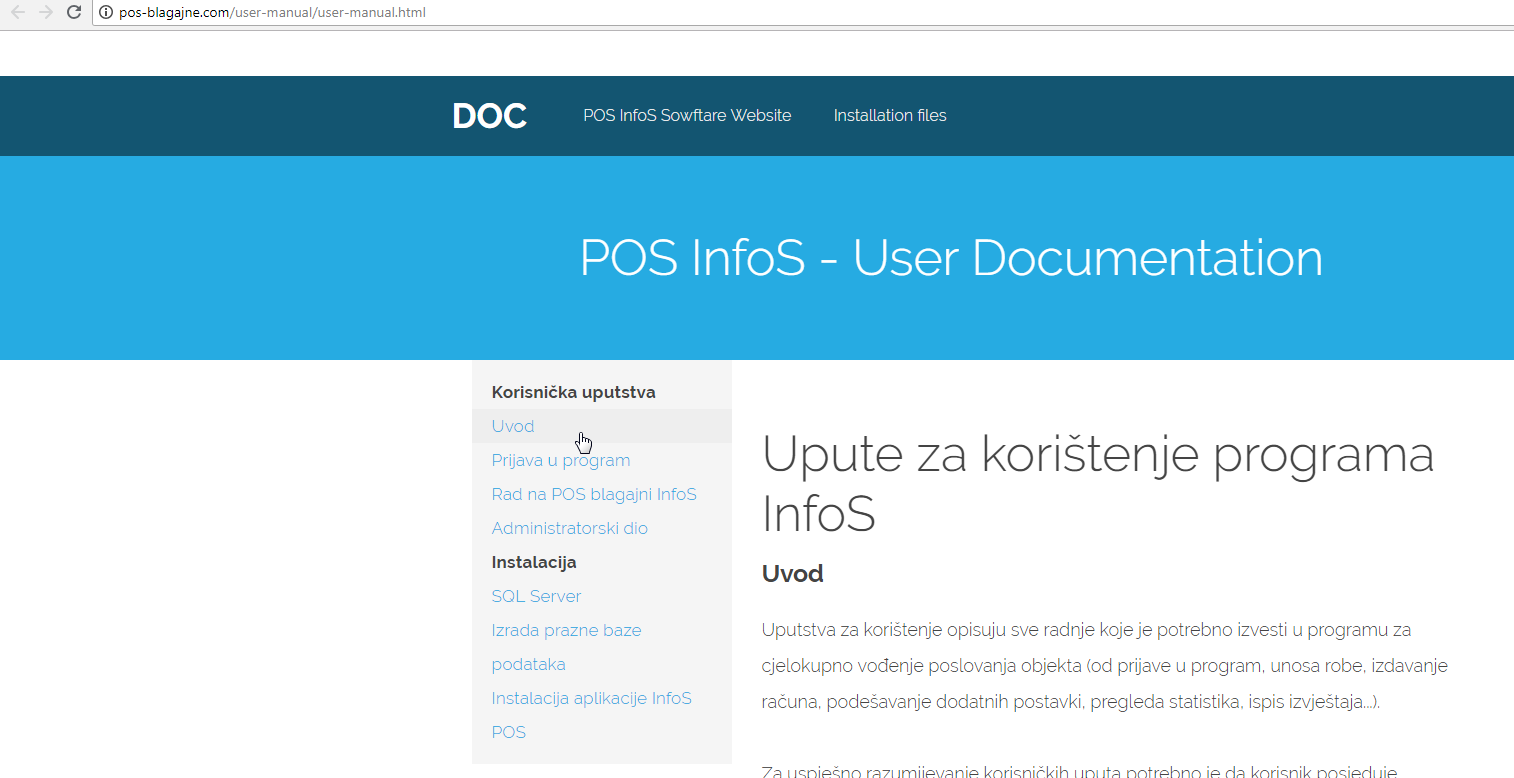The height and width of the screenshot is (778, 1514).
Task: Open POS InfoS Sowftare Website link
Action: point(687,116)
